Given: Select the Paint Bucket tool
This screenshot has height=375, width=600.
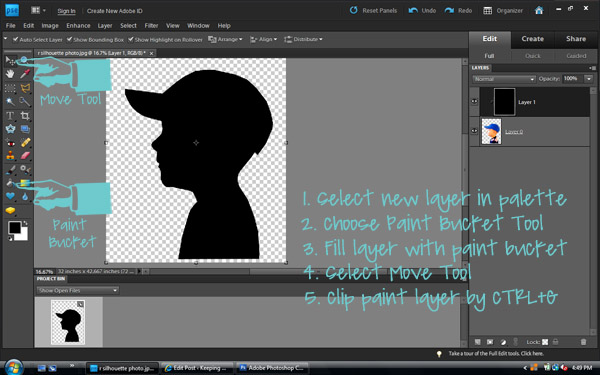Looking at the screenshot, I should (10, 183).
